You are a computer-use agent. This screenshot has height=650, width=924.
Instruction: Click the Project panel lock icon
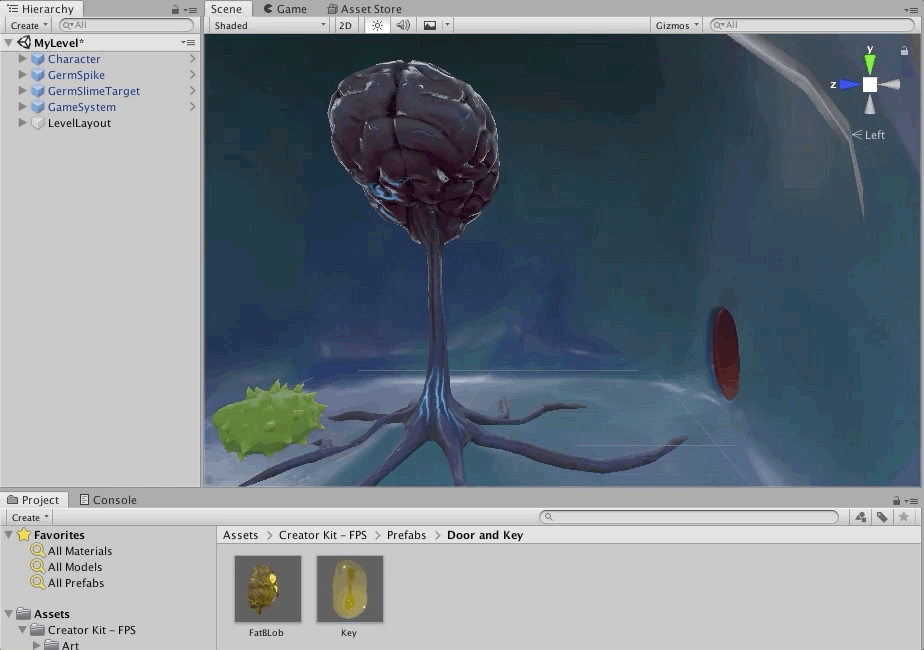click(897, 500)
